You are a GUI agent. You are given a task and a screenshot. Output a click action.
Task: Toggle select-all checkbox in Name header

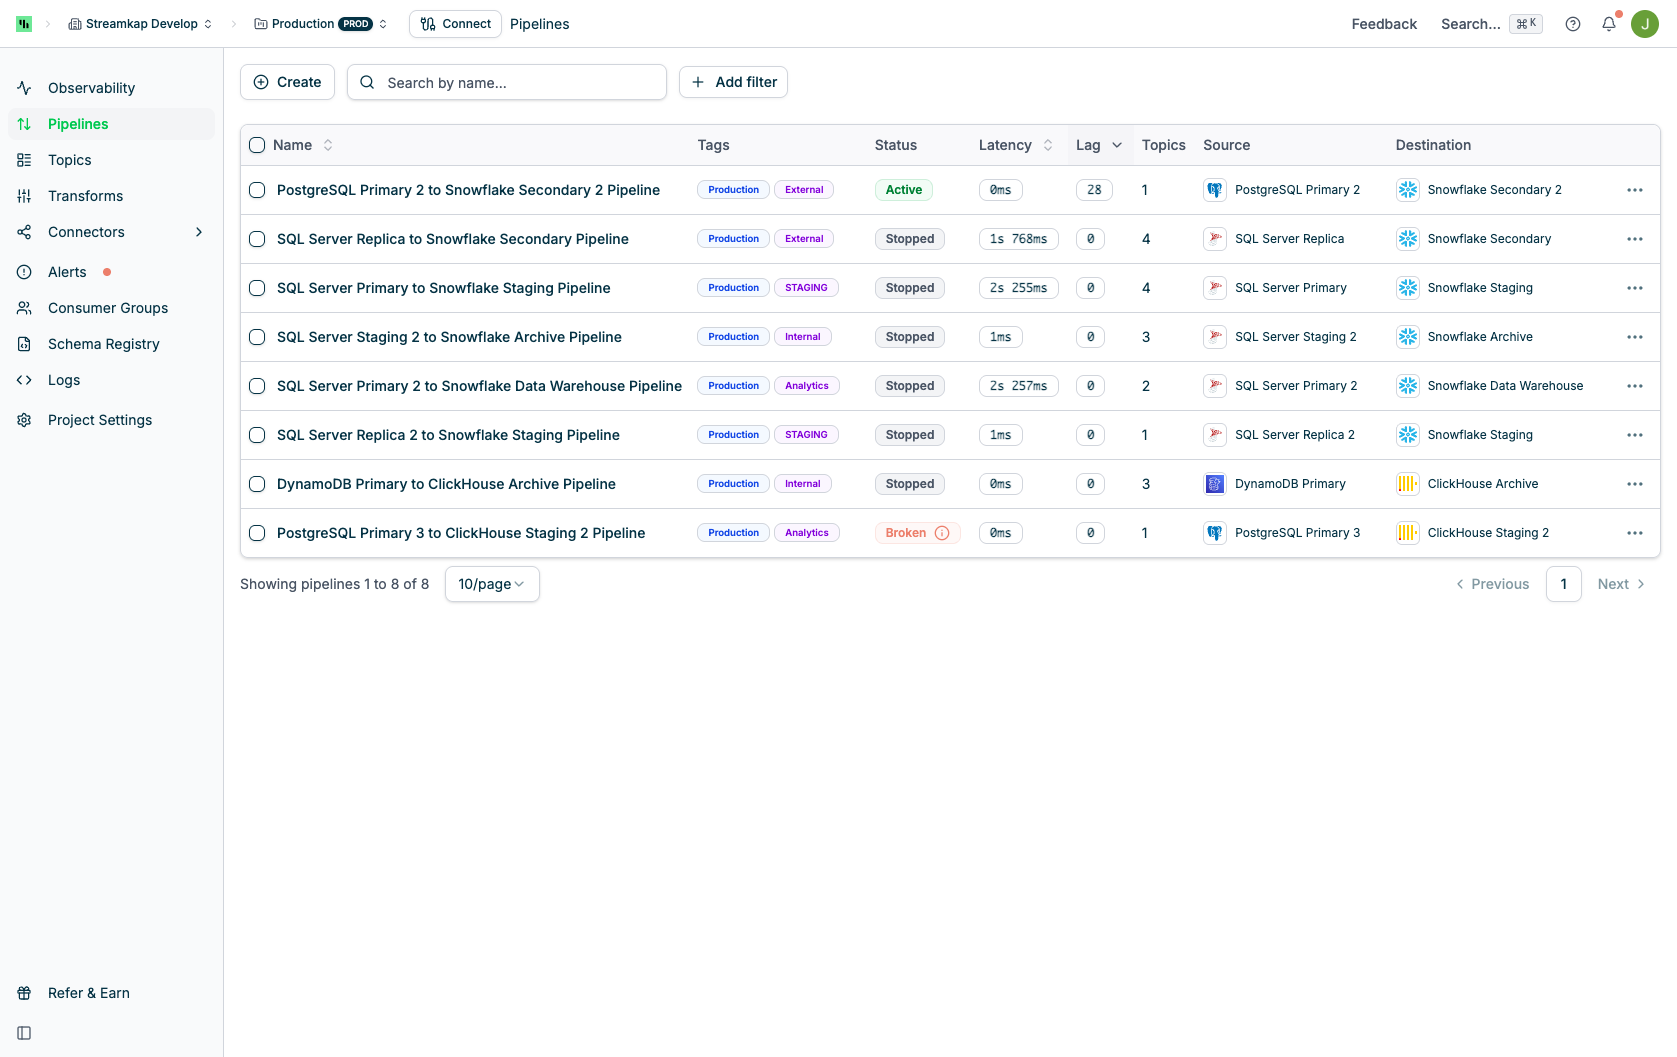pos(257,145)
